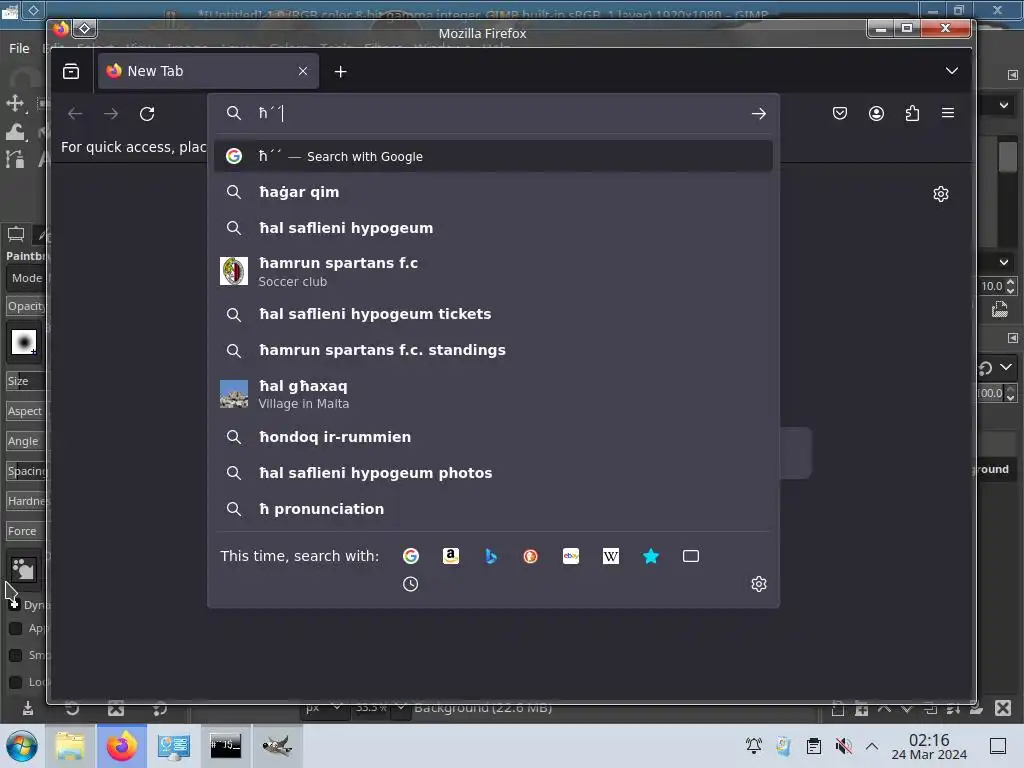This screenshot has height=768, width=1024.
Task: Toggle the GIMP Apply Jitter checkbox
Action: coord(16,628)
